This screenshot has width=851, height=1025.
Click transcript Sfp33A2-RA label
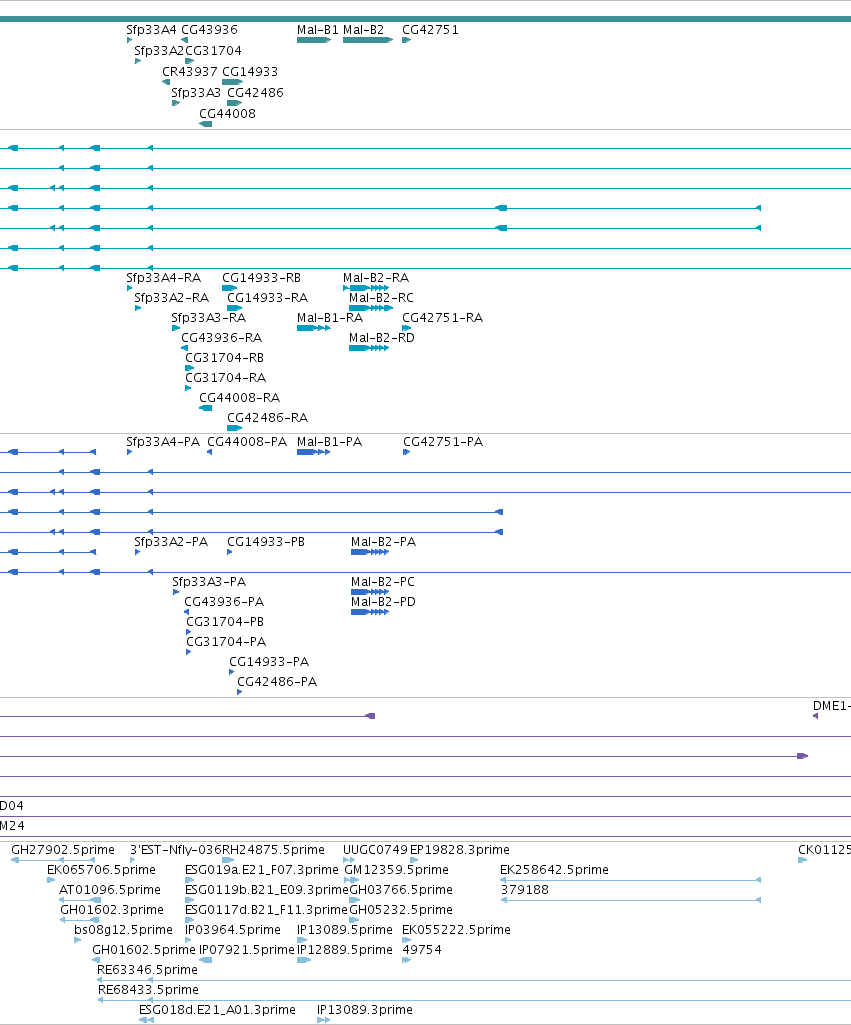[x=171, y=298]
